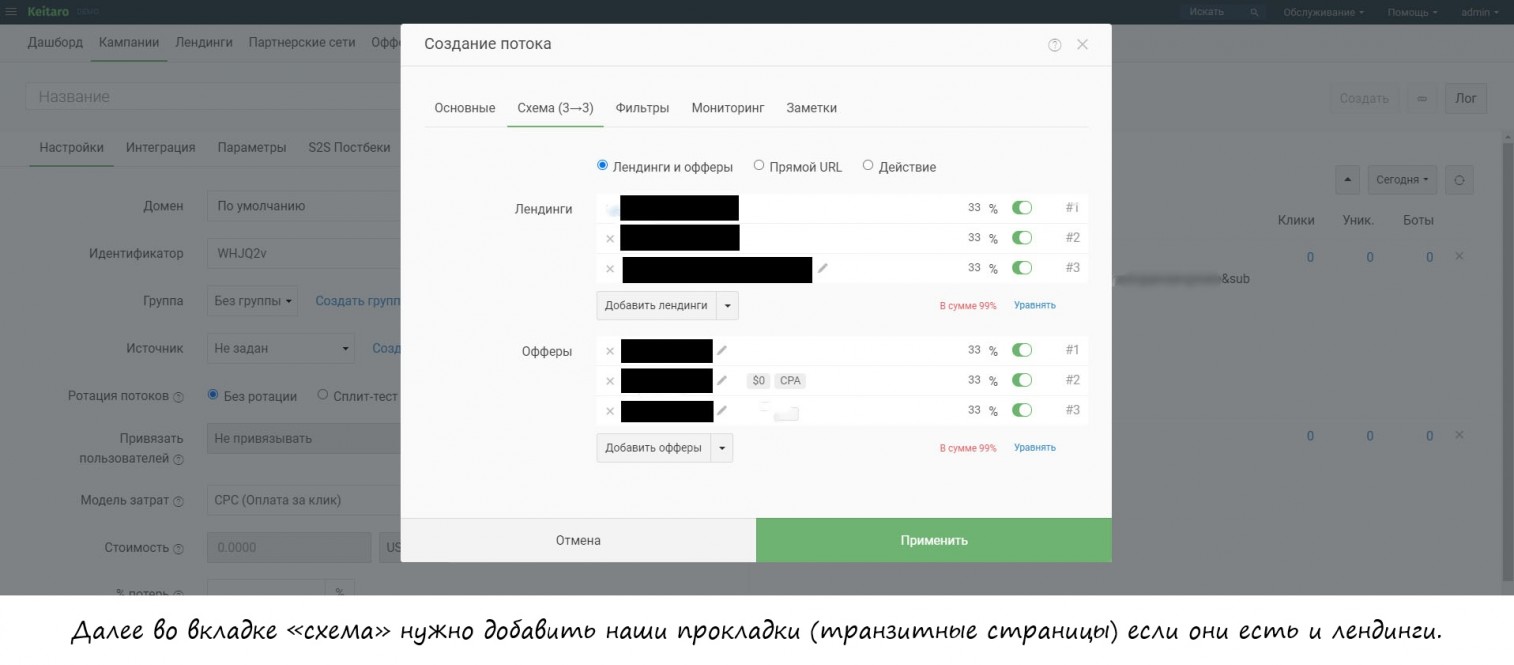Open the Сегодня date range dropdown
Image resolution: width=1514 pixels, height=665 pixels.
pos(1402,180)
